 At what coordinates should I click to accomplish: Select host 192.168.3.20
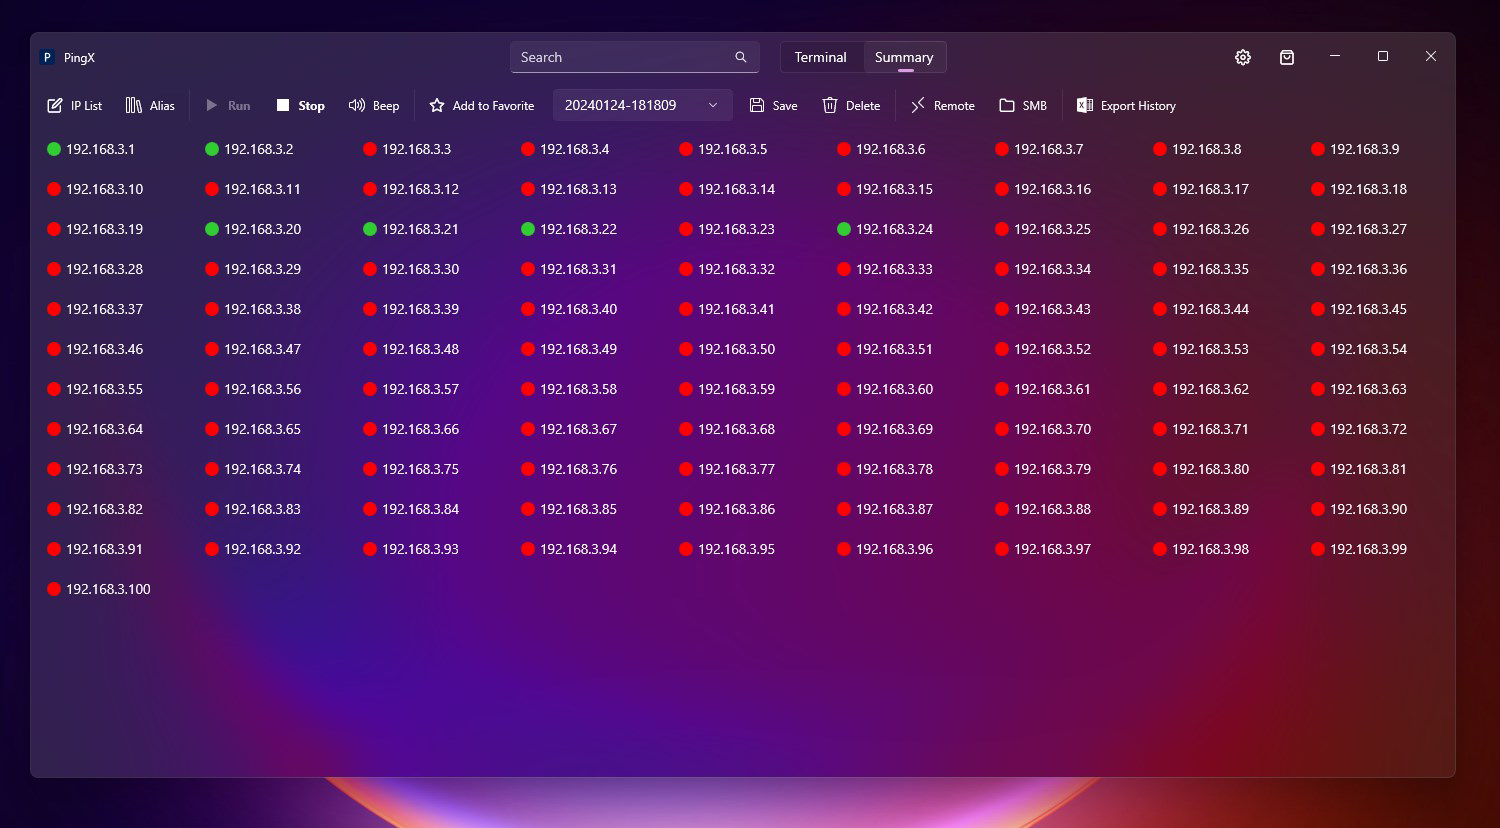click(x=253, y=229)
